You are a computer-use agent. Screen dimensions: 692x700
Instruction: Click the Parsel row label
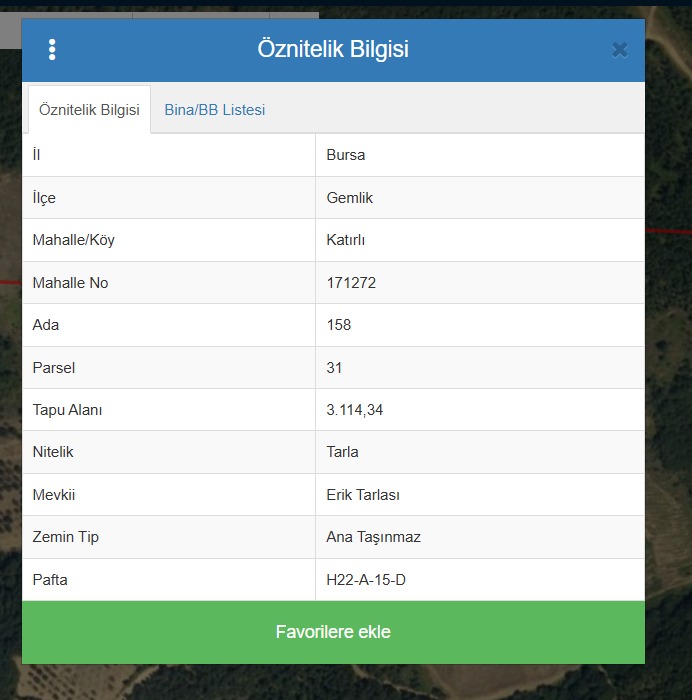[x=54, y=367]
